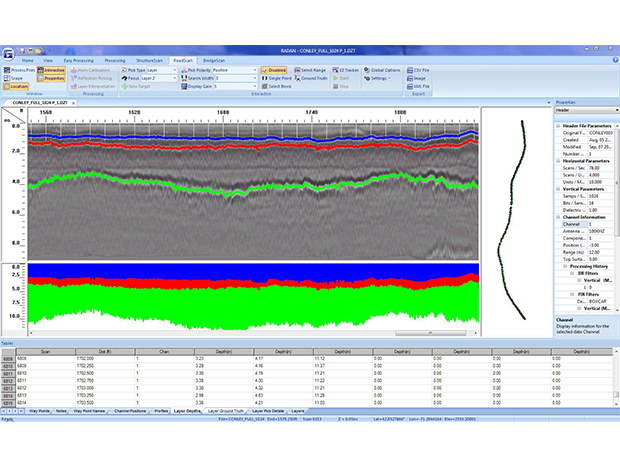Screen dimensions: 620x466
Task: Open the Notes table tab
Action: pos(61,411)
